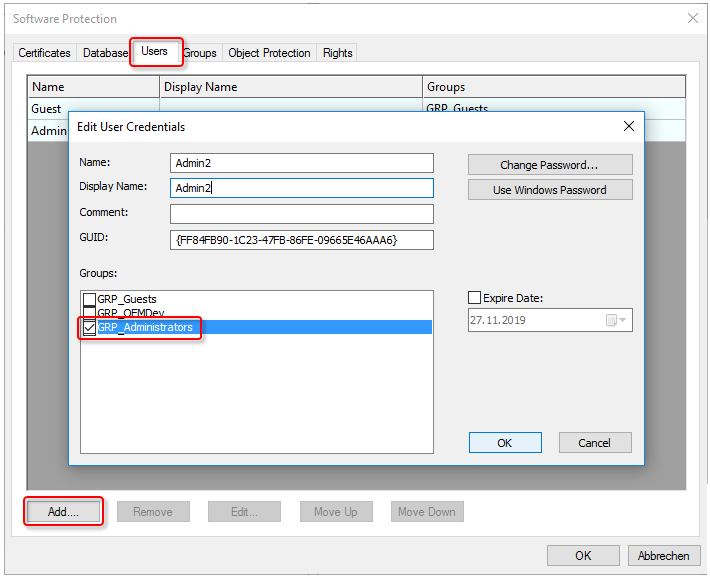The height and width of the screenshot is (578, 710).
Task: Click into the Display Name field
Action: point(302,188)
